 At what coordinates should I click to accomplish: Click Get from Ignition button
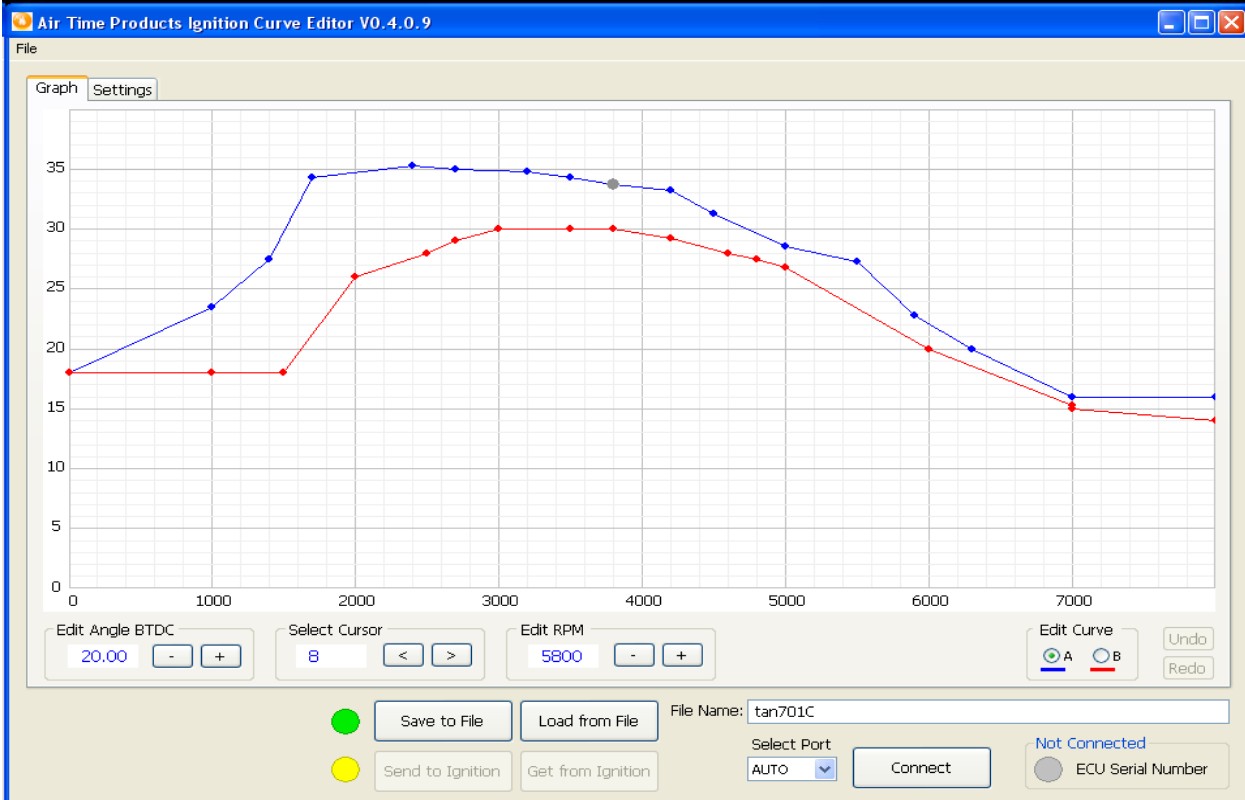pyautogui.click(x=589, y=771)
